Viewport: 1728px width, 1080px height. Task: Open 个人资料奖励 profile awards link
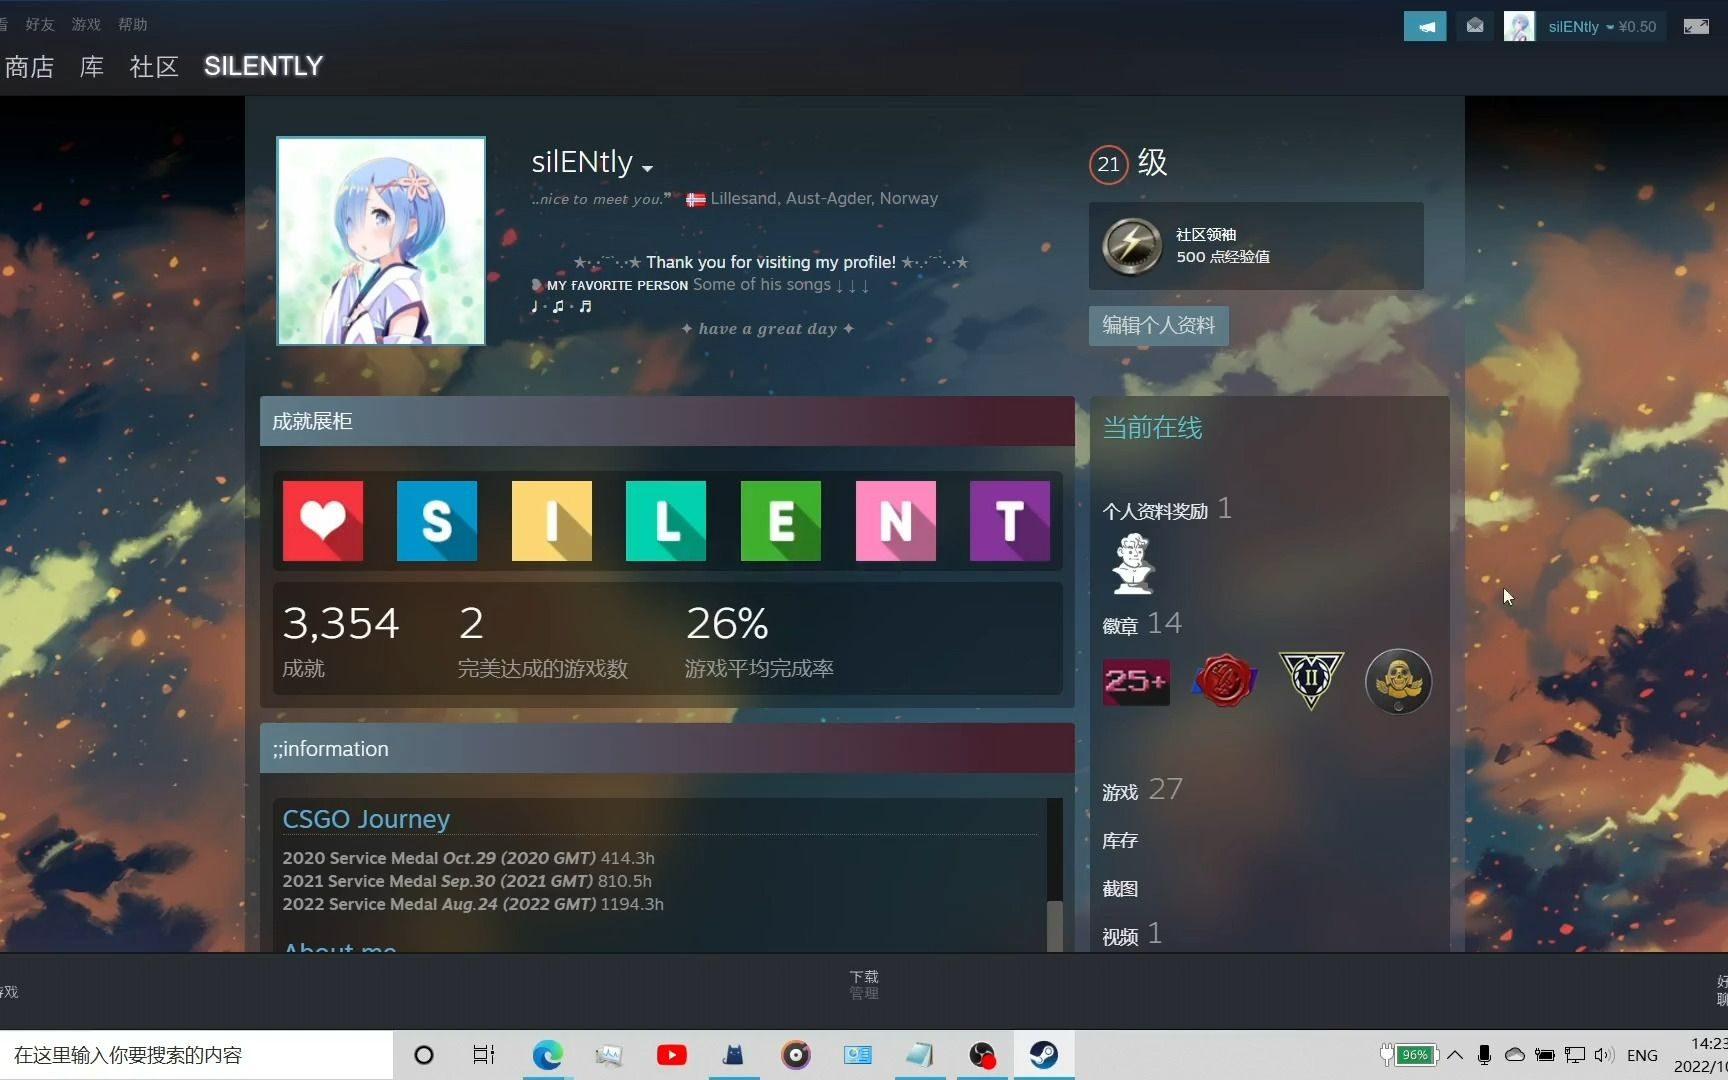click(1167, 510)
